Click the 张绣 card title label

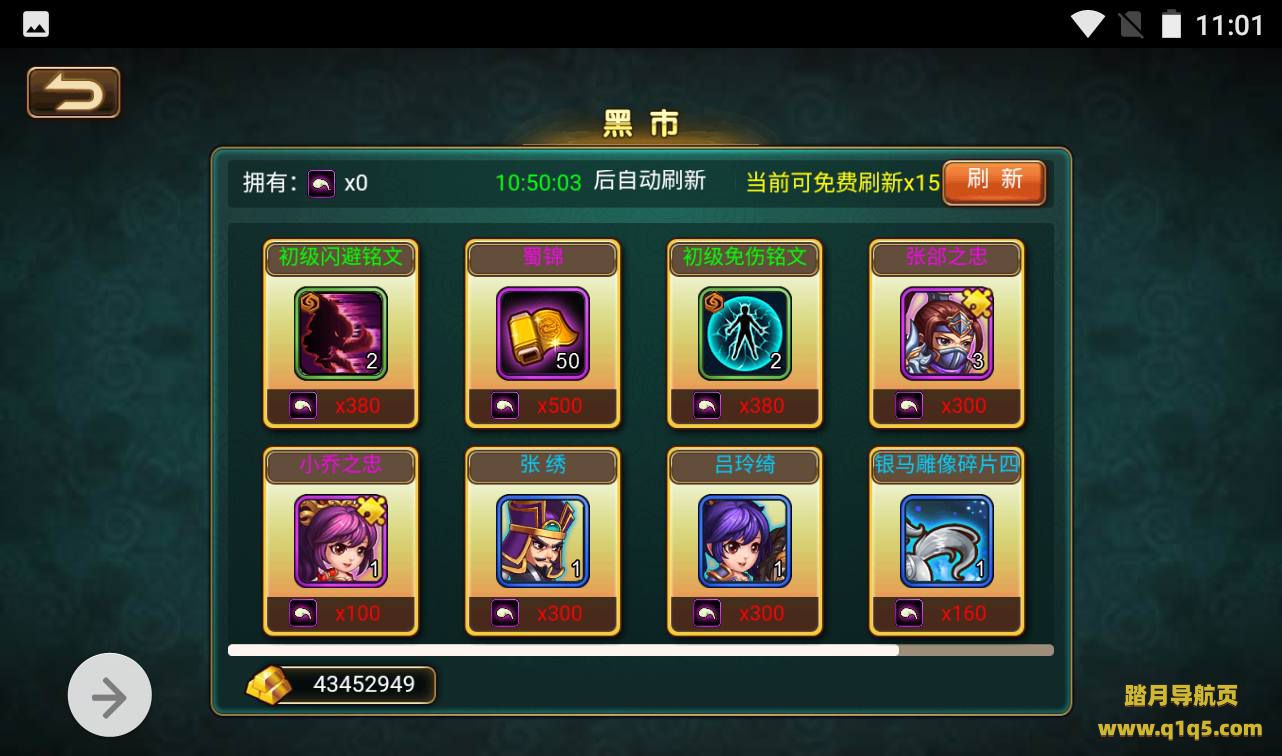pos(542,465)
